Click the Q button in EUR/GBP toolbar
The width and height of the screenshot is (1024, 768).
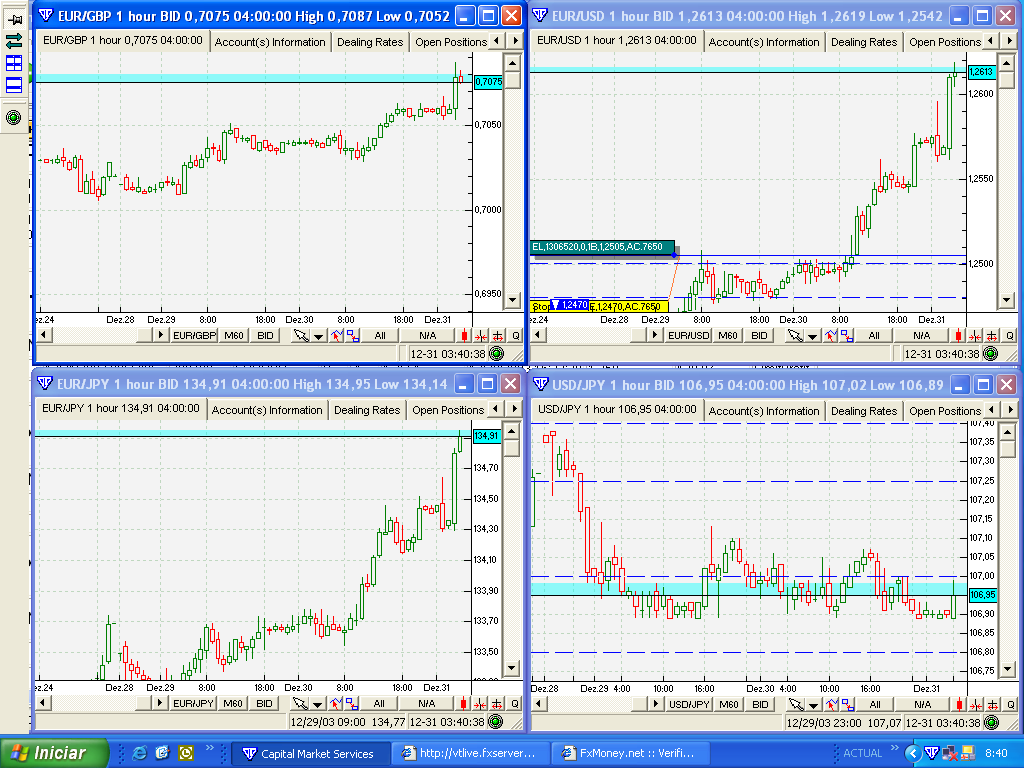coord(515,336)
